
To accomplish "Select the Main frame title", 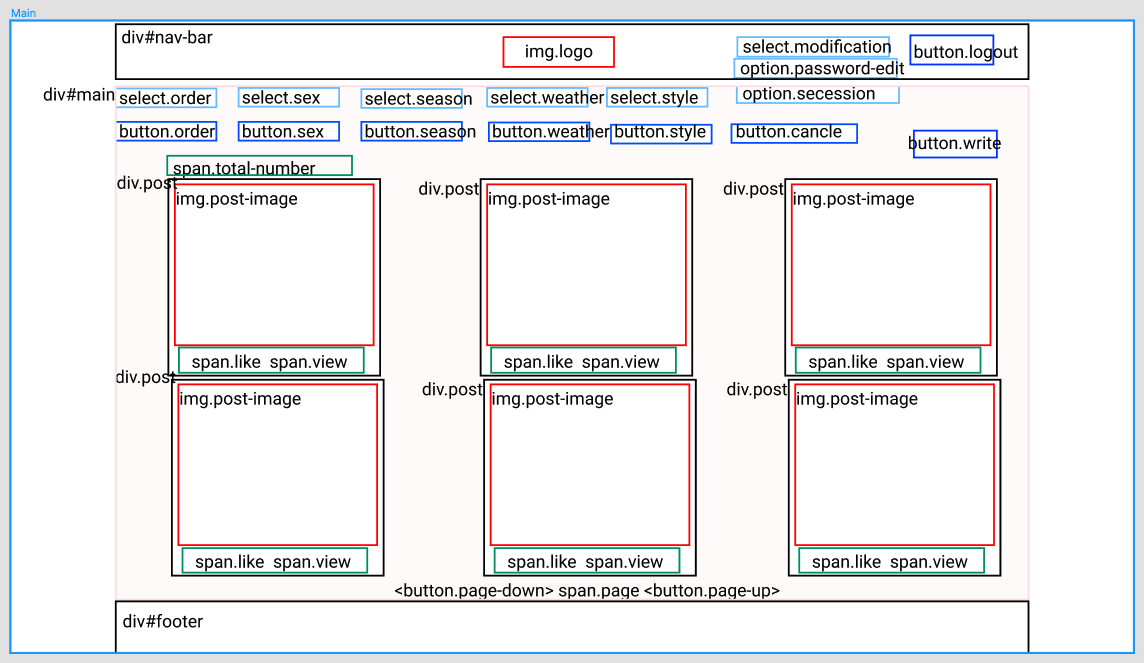I will [23, 12].
